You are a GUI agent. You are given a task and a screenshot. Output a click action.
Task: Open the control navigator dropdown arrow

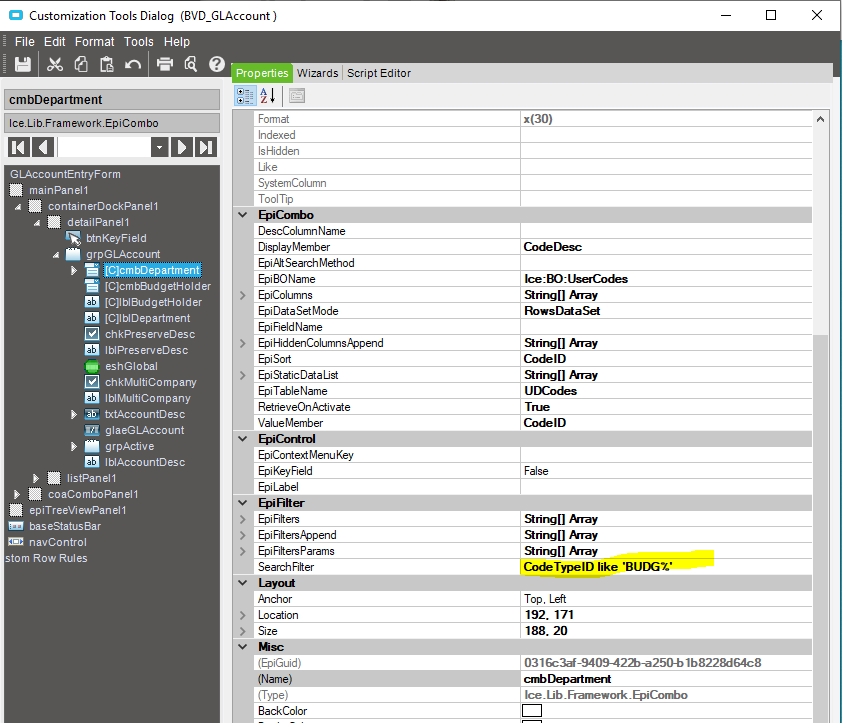click(x=159, y=147)
